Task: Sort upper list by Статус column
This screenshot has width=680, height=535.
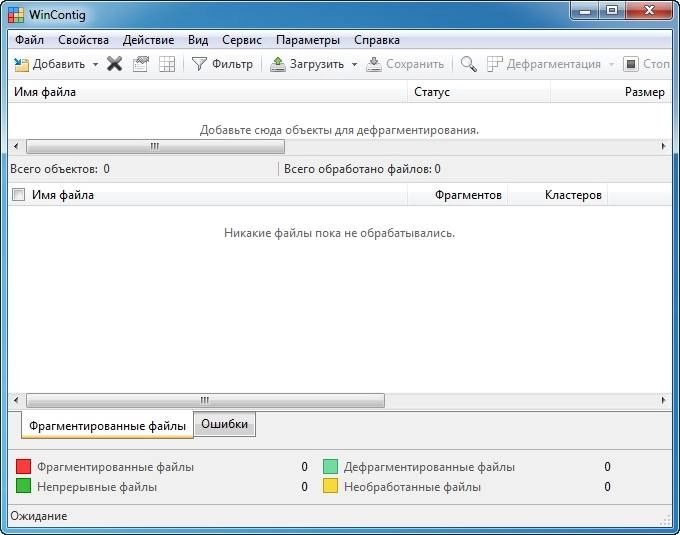Action: pos(479,92)
